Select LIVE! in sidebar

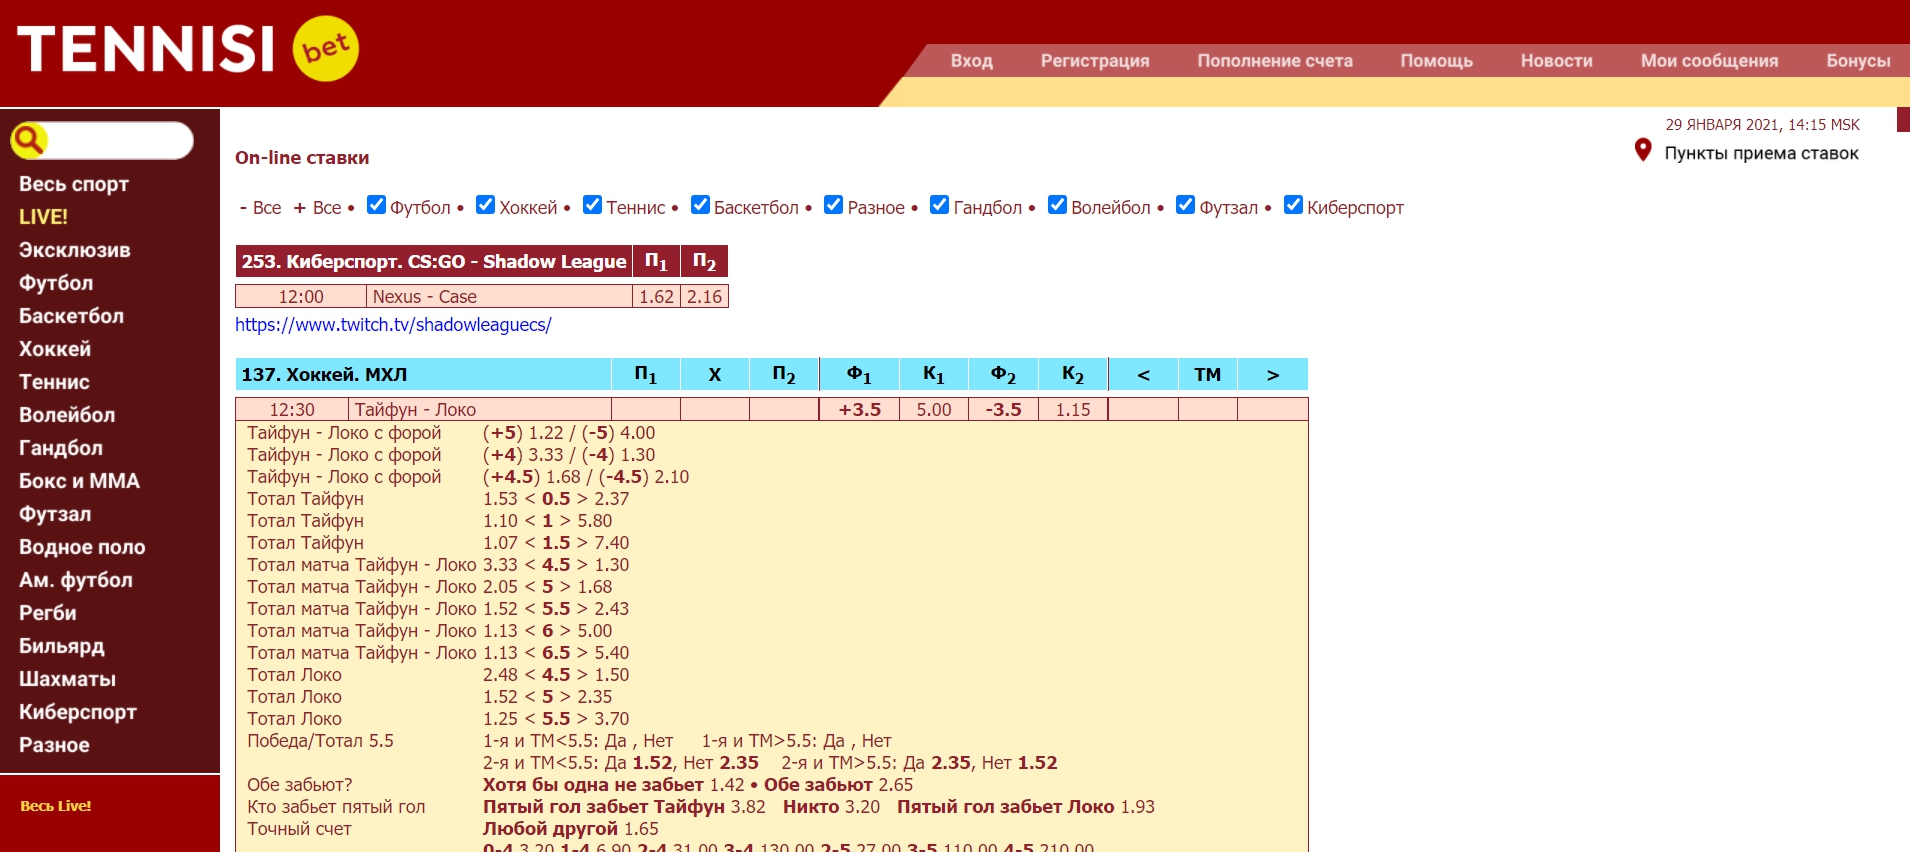pos(43,217)
